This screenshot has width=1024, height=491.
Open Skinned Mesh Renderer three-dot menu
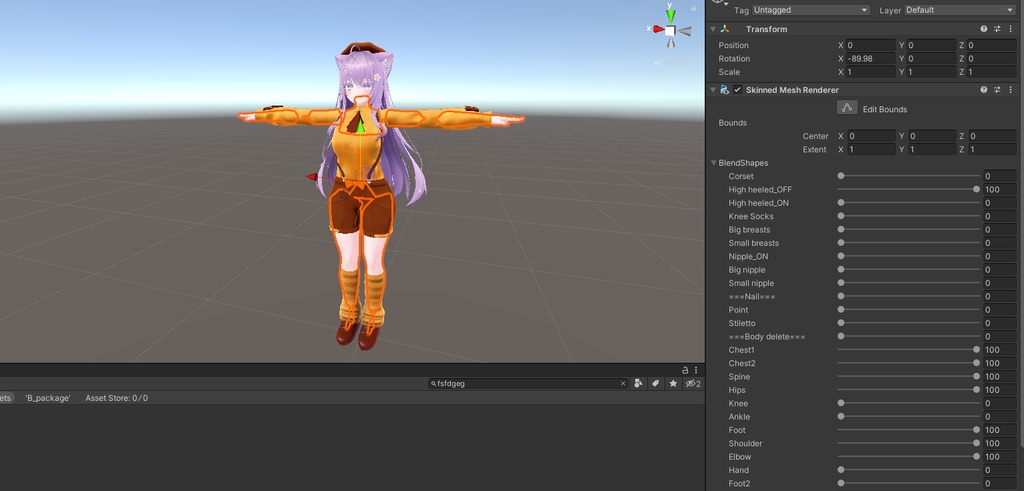pyautogui.click(x=1010, y=90)
